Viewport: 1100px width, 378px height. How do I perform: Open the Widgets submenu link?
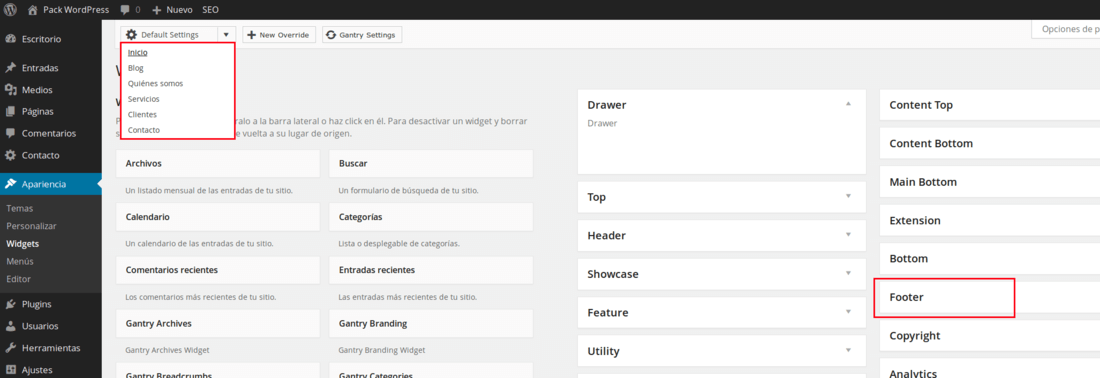(x=22, y=243)
